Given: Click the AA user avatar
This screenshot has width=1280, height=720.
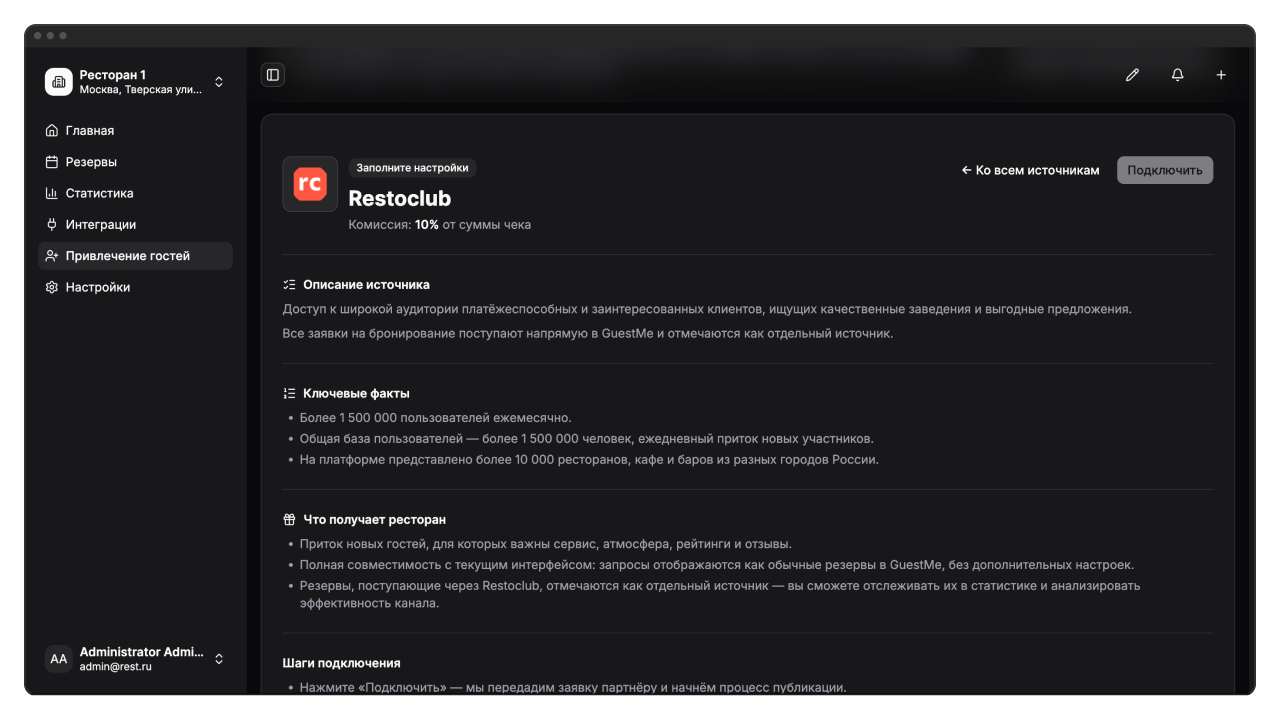Looking at the screenshot, I should pyautogui.click(x=59, y=659).
